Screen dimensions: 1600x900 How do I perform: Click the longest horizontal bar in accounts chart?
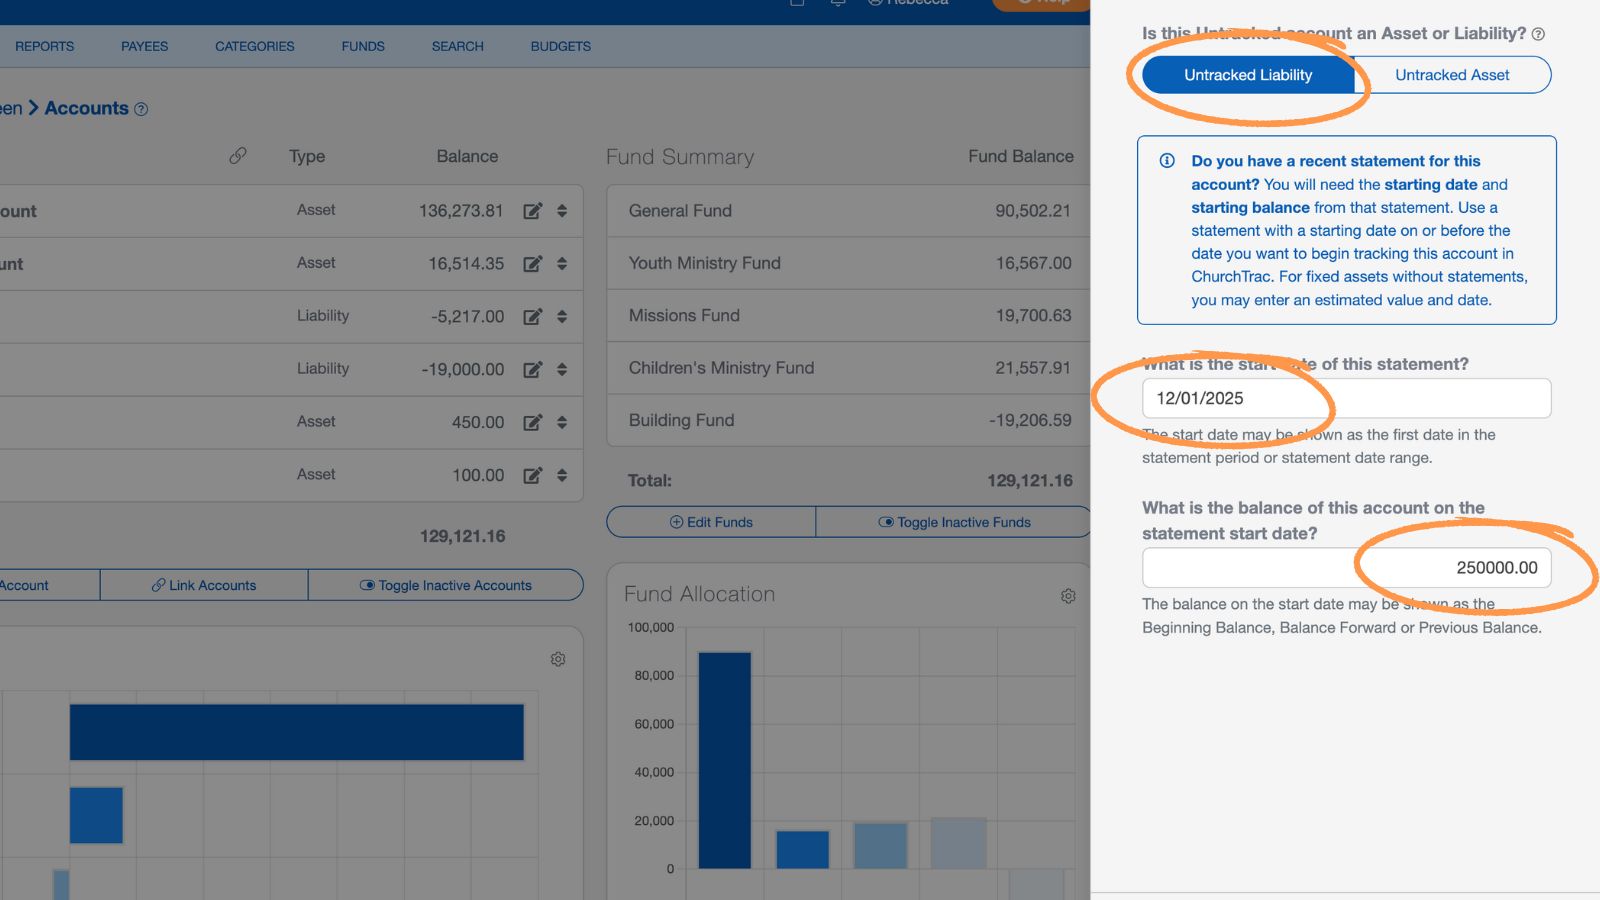point(297,732)
